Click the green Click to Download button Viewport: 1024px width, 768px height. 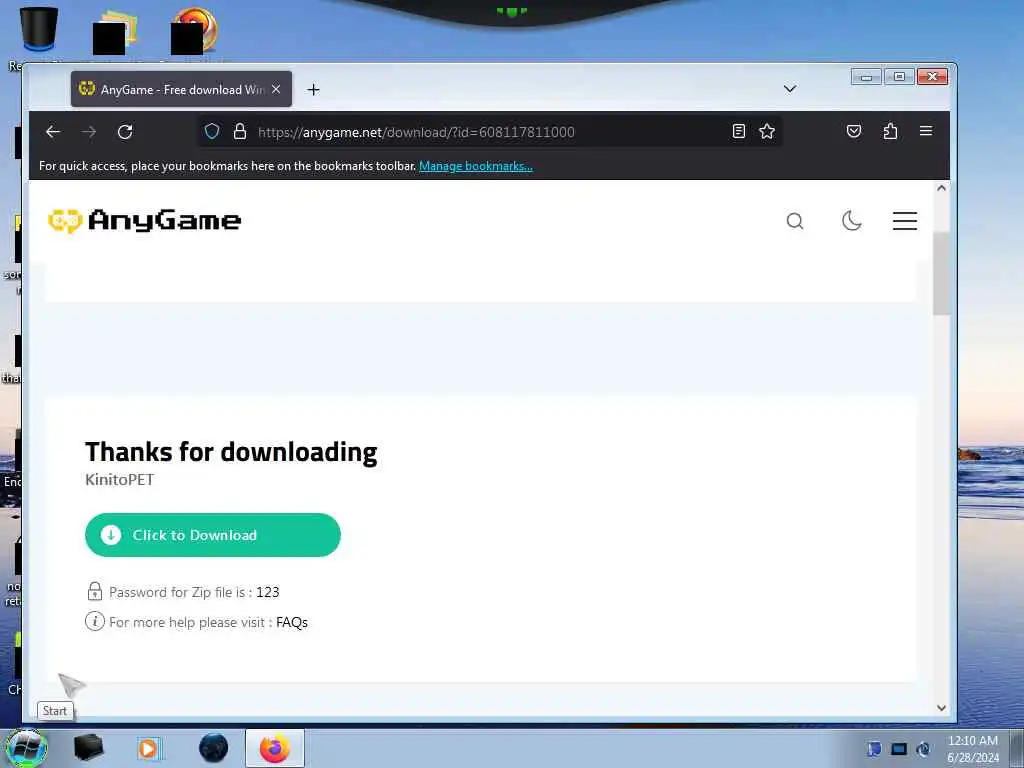click(213, 535)
